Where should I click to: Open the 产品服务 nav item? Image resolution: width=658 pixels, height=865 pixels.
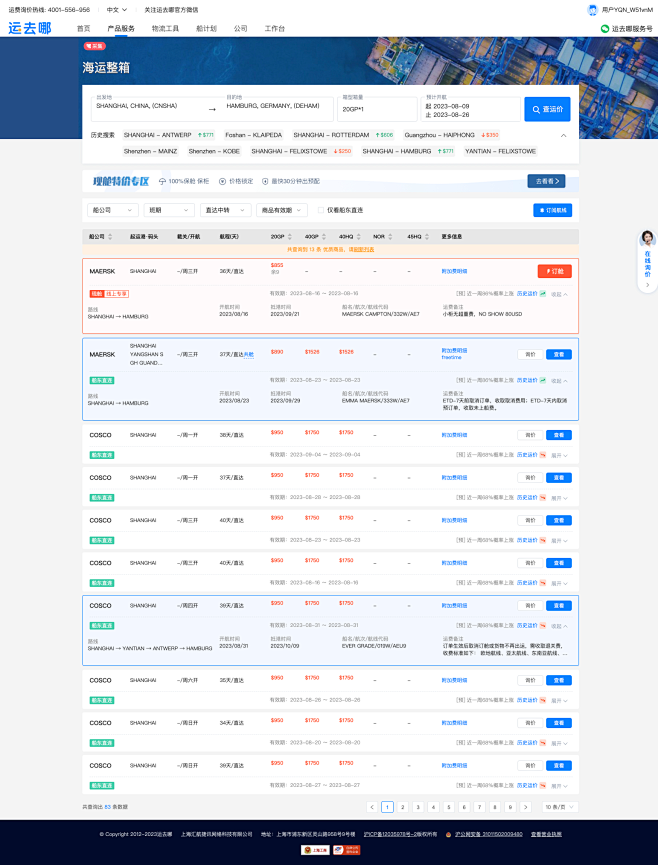[x=121, y=29]
